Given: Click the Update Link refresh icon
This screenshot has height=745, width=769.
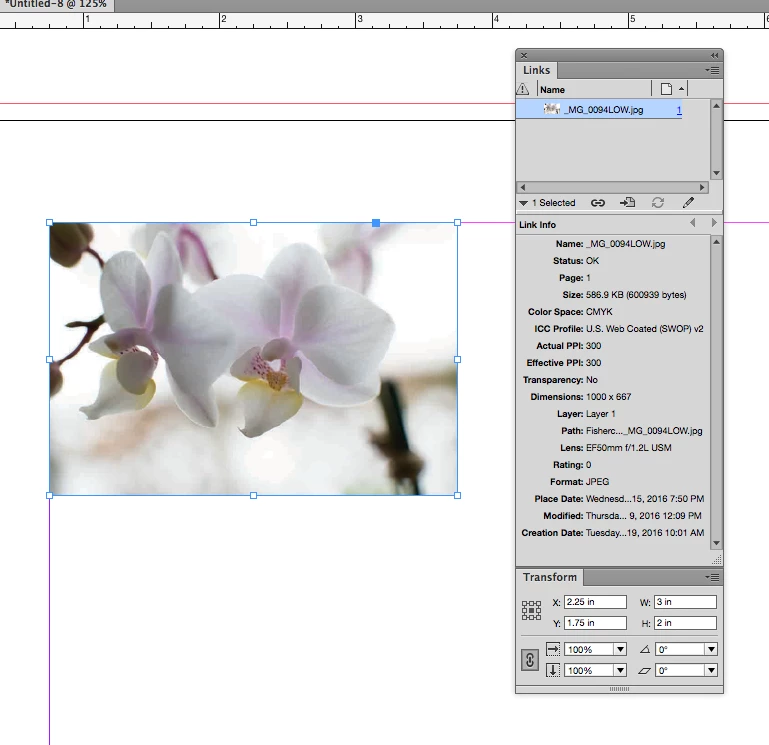Looking at the screenshot, I should [658, 203].
